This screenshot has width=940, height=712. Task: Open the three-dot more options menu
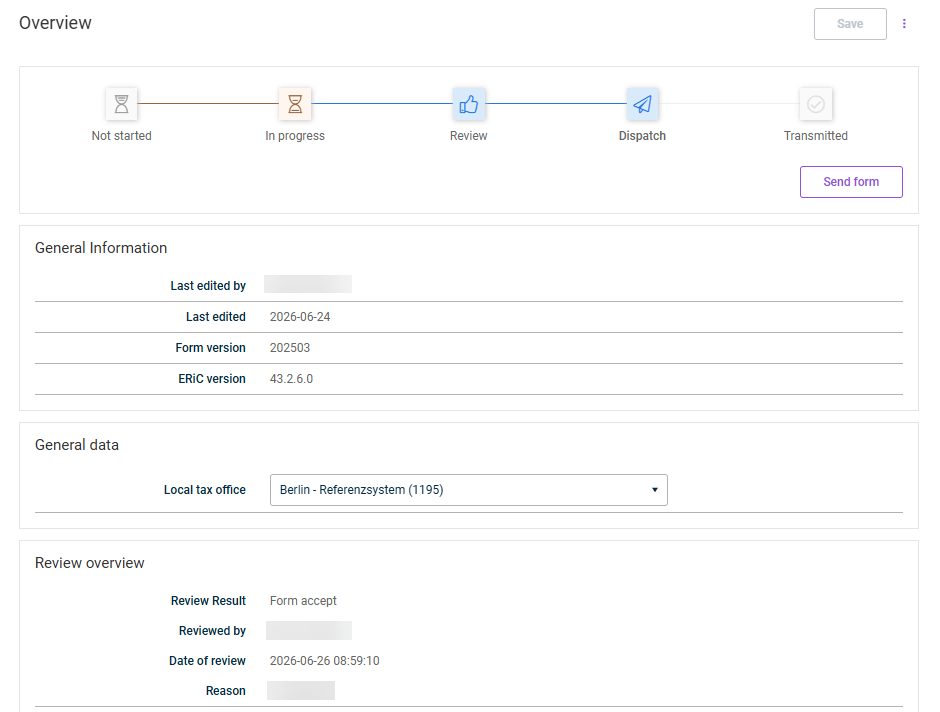904,24
